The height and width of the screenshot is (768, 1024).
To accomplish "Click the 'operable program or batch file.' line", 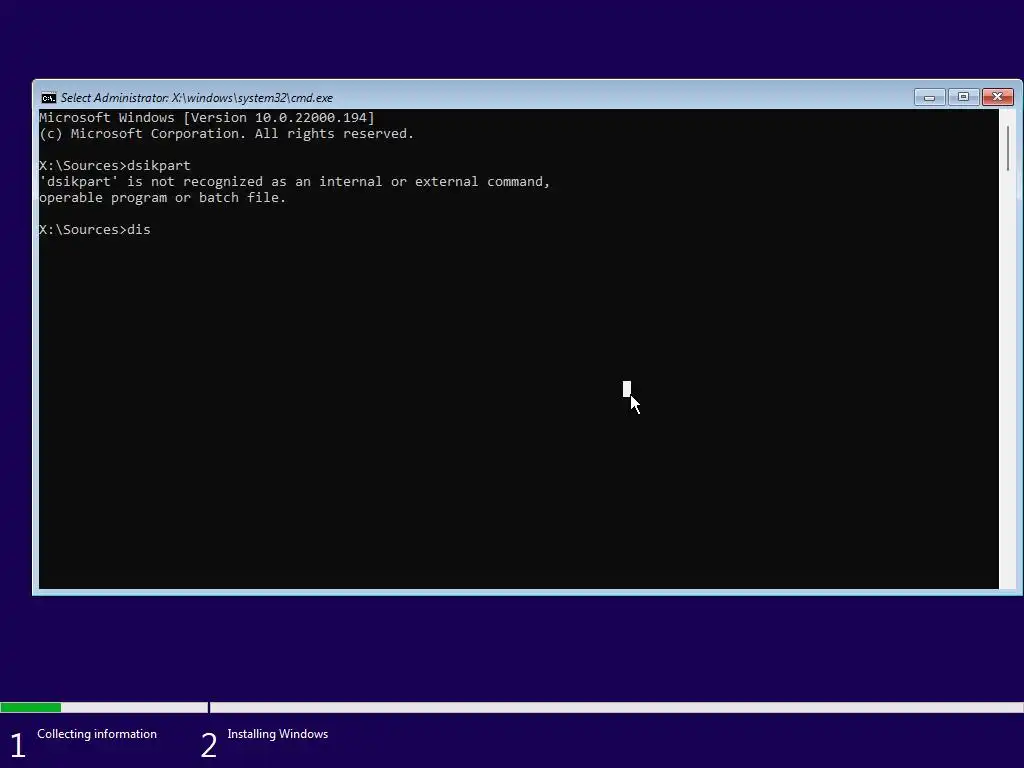I will coord(163,198).
